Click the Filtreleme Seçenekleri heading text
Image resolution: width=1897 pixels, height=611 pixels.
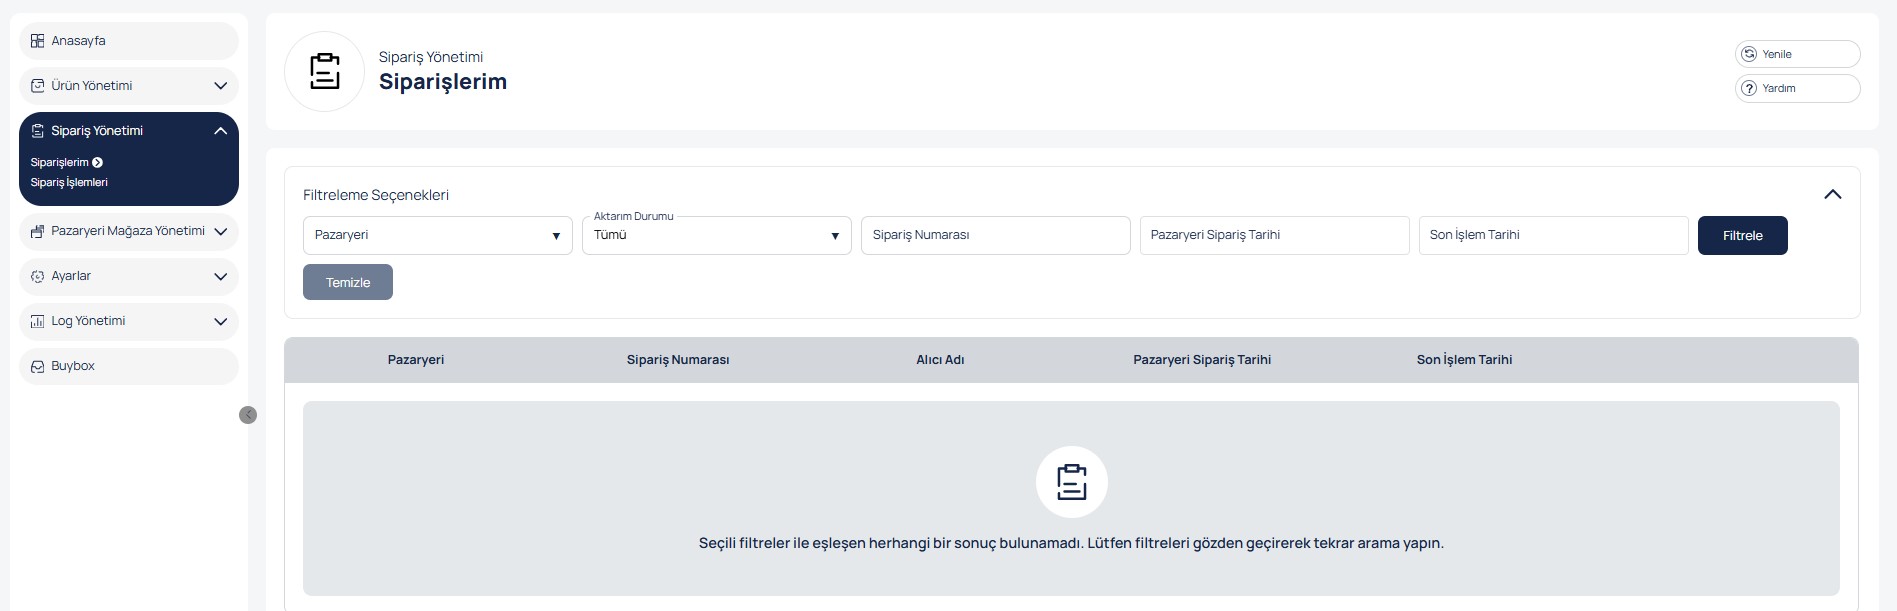pyautogui.click(x=376, y=195)
